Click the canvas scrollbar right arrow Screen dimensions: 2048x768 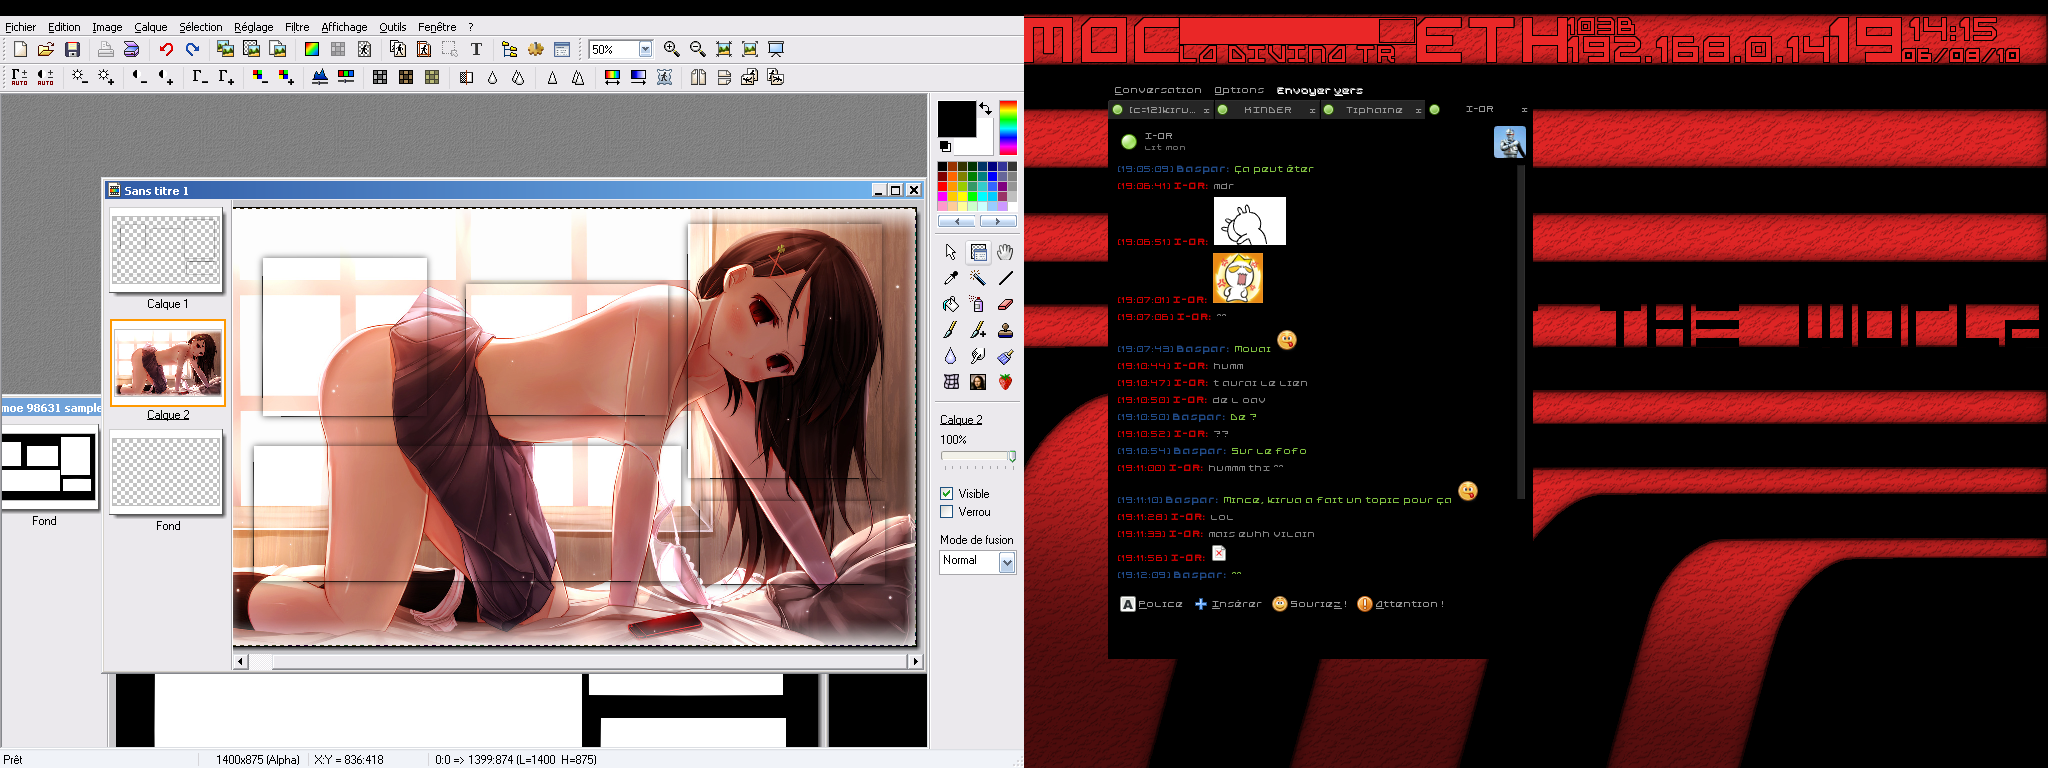(915, 661)
